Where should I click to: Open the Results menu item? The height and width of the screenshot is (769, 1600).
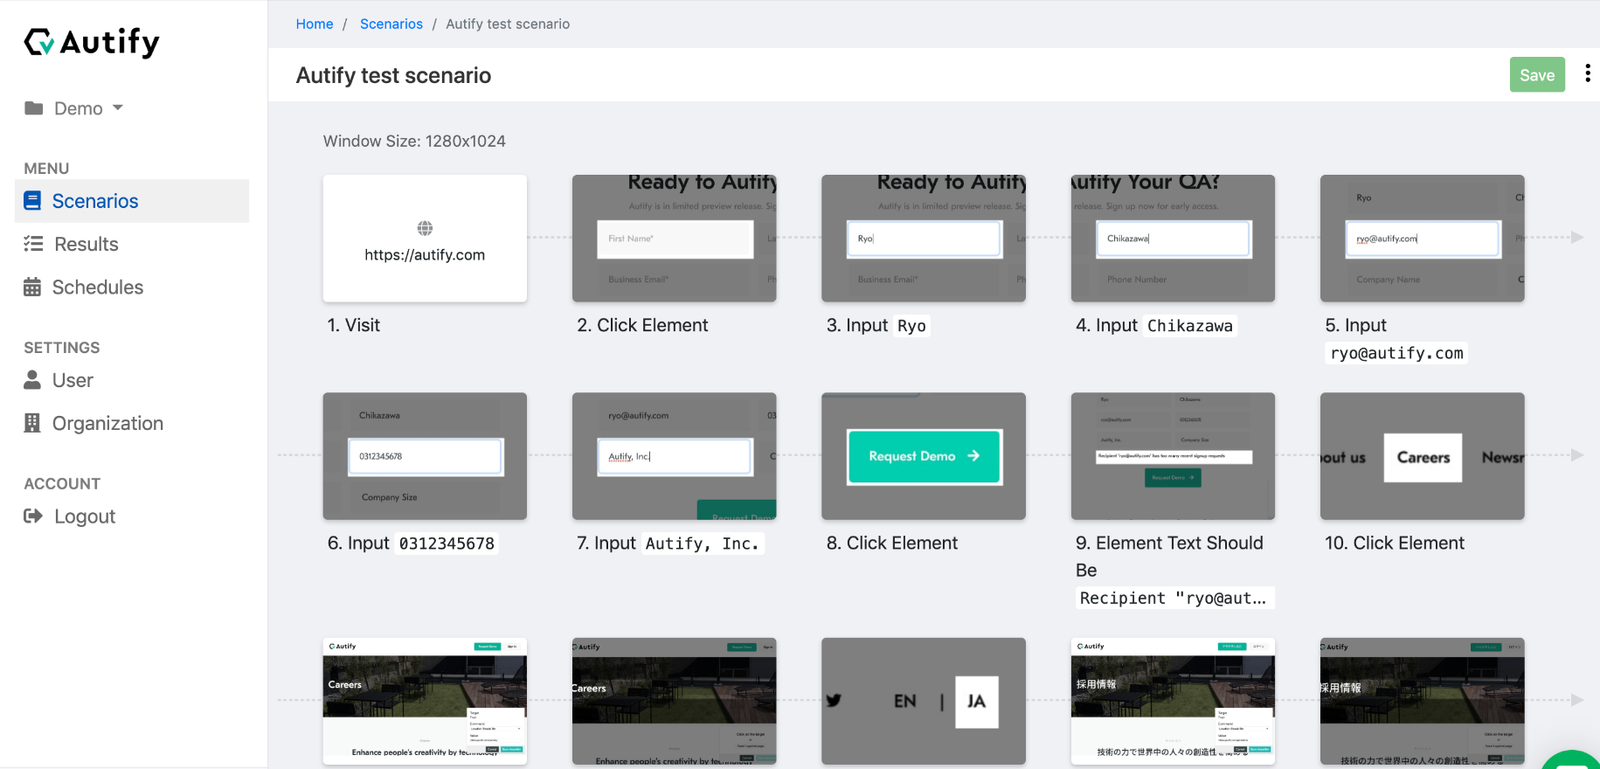(x=86, y=244)
